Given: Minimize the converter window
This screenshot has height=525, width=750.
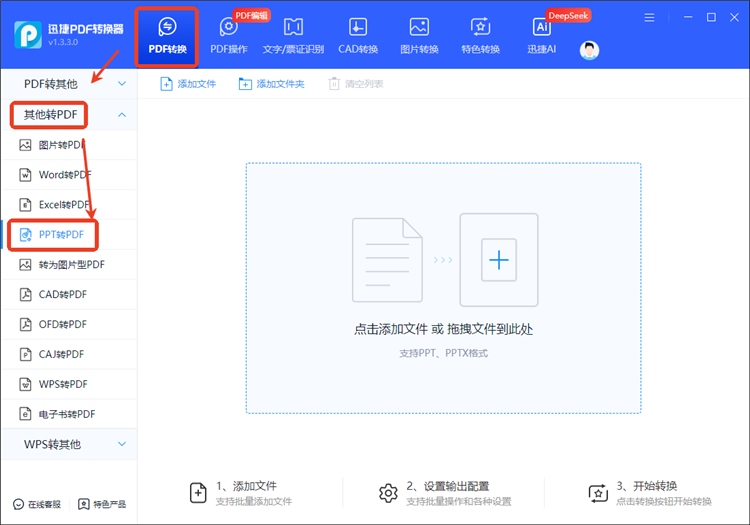Looking at the screenshot, I should coord(688,17).
